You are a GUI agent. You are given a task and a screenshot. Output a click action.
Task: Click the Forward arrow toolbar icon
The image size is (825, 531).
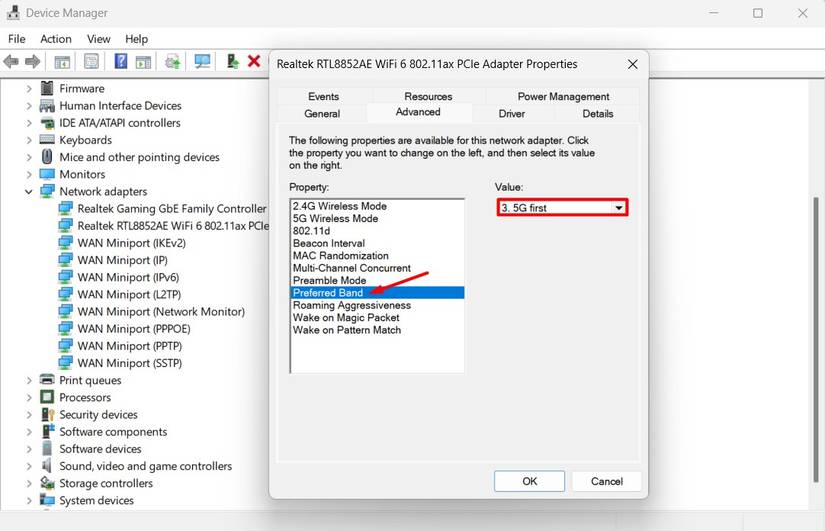(x=33, y=62)
